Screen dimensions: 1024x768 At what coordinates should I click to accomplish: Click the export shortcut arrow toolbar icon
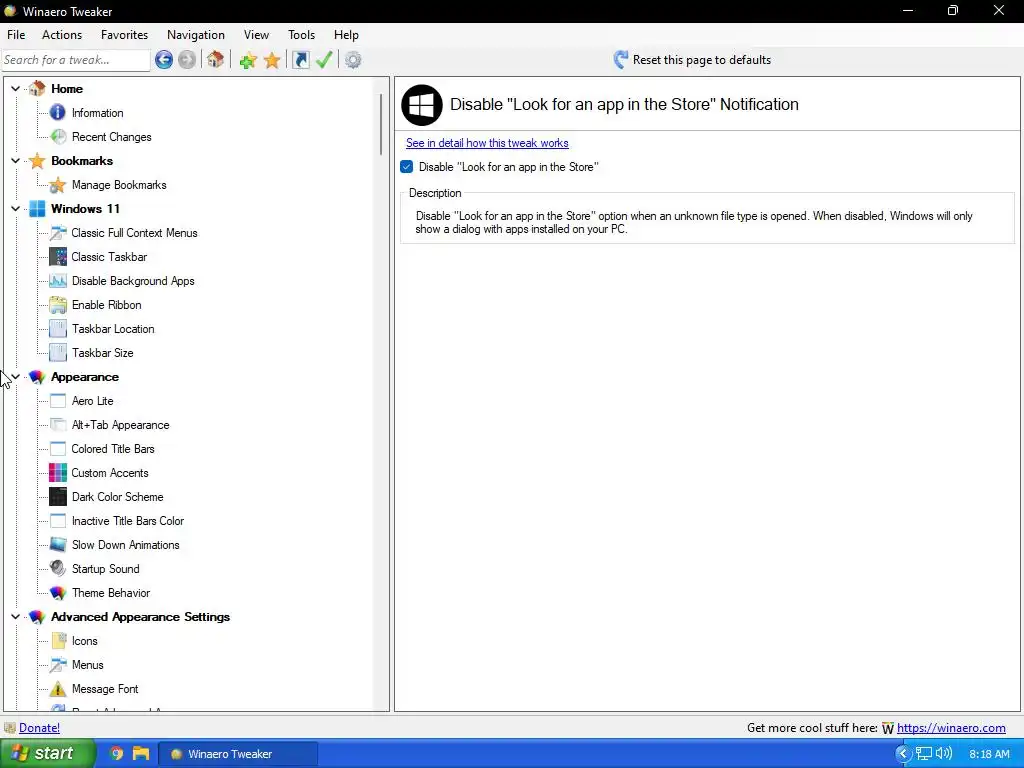tap(300, 60)
